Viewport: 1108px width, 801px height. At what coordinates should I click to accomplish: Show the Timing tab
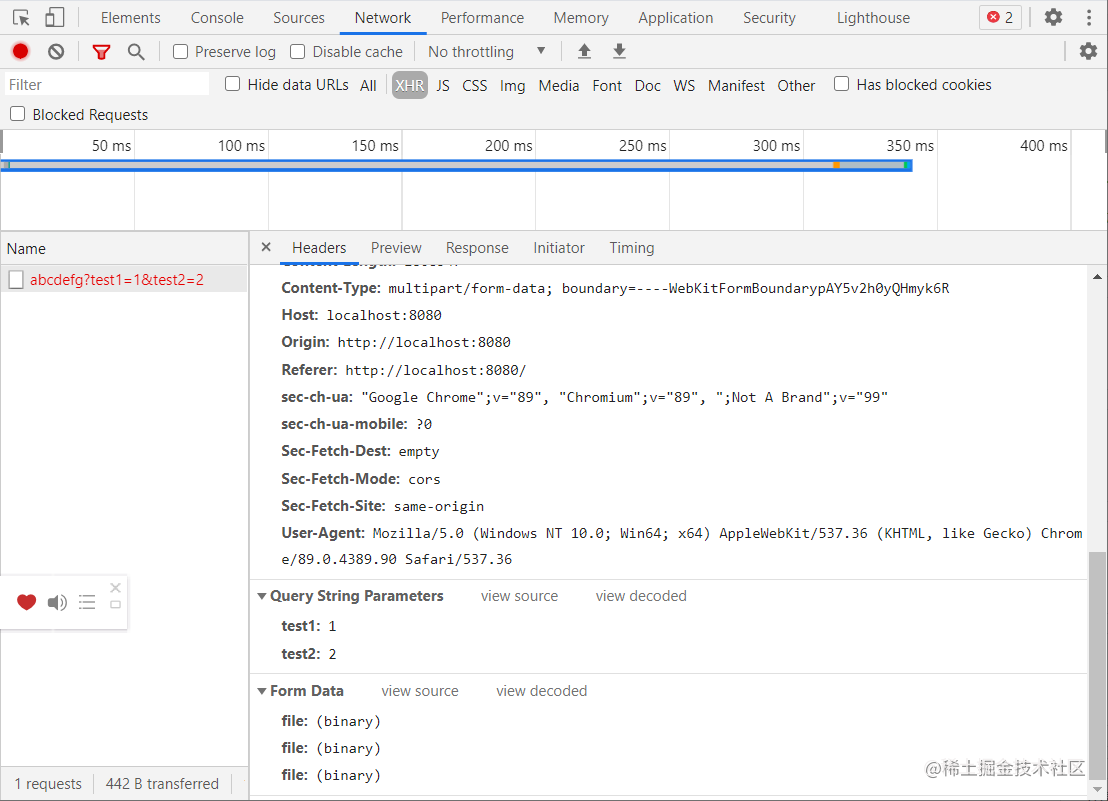[632, 248]
